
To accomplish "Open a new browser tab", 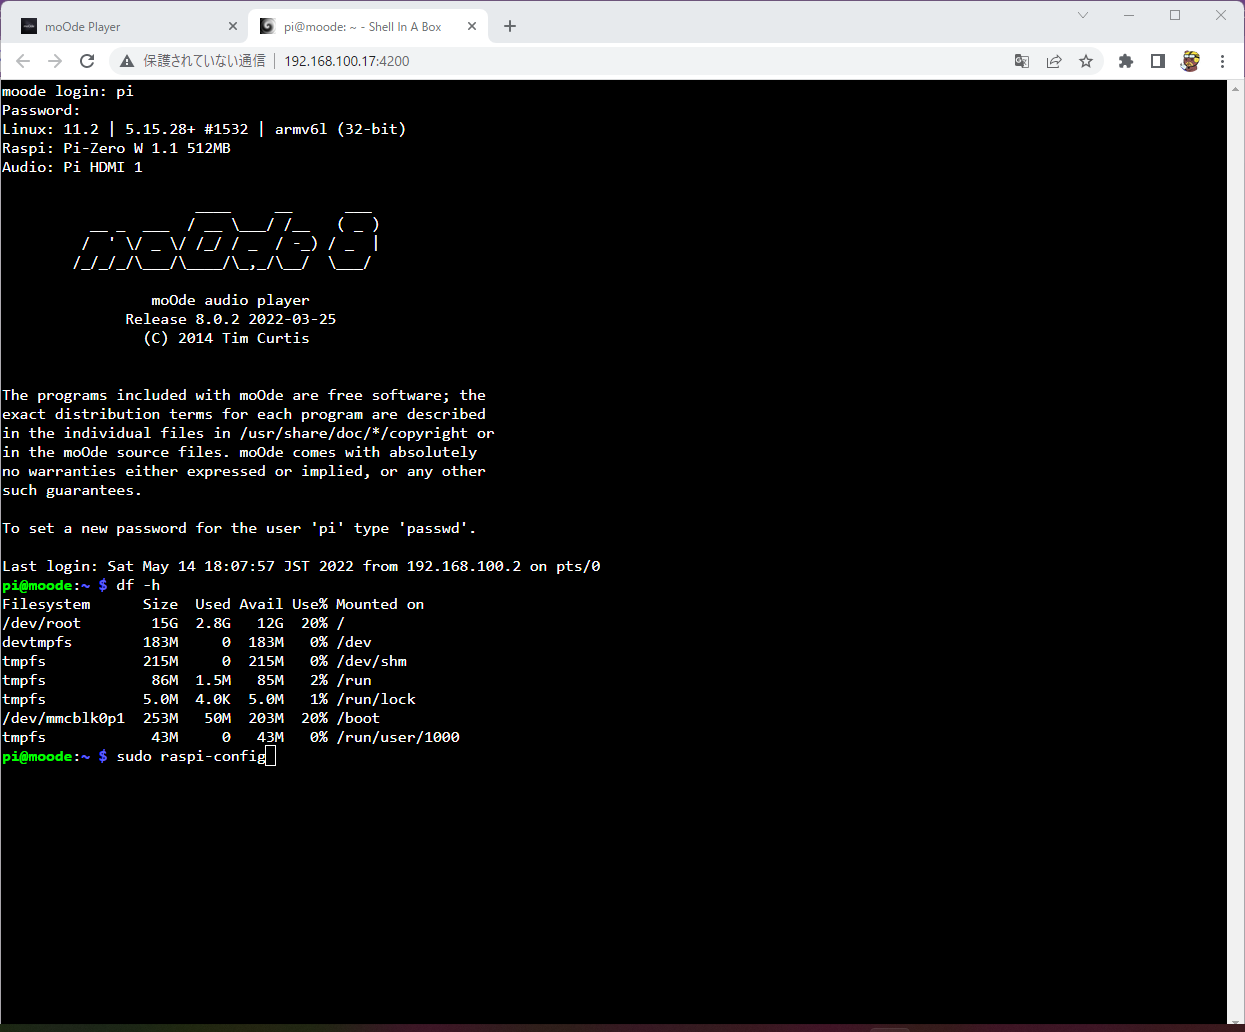I will click(x=510, y=26).
